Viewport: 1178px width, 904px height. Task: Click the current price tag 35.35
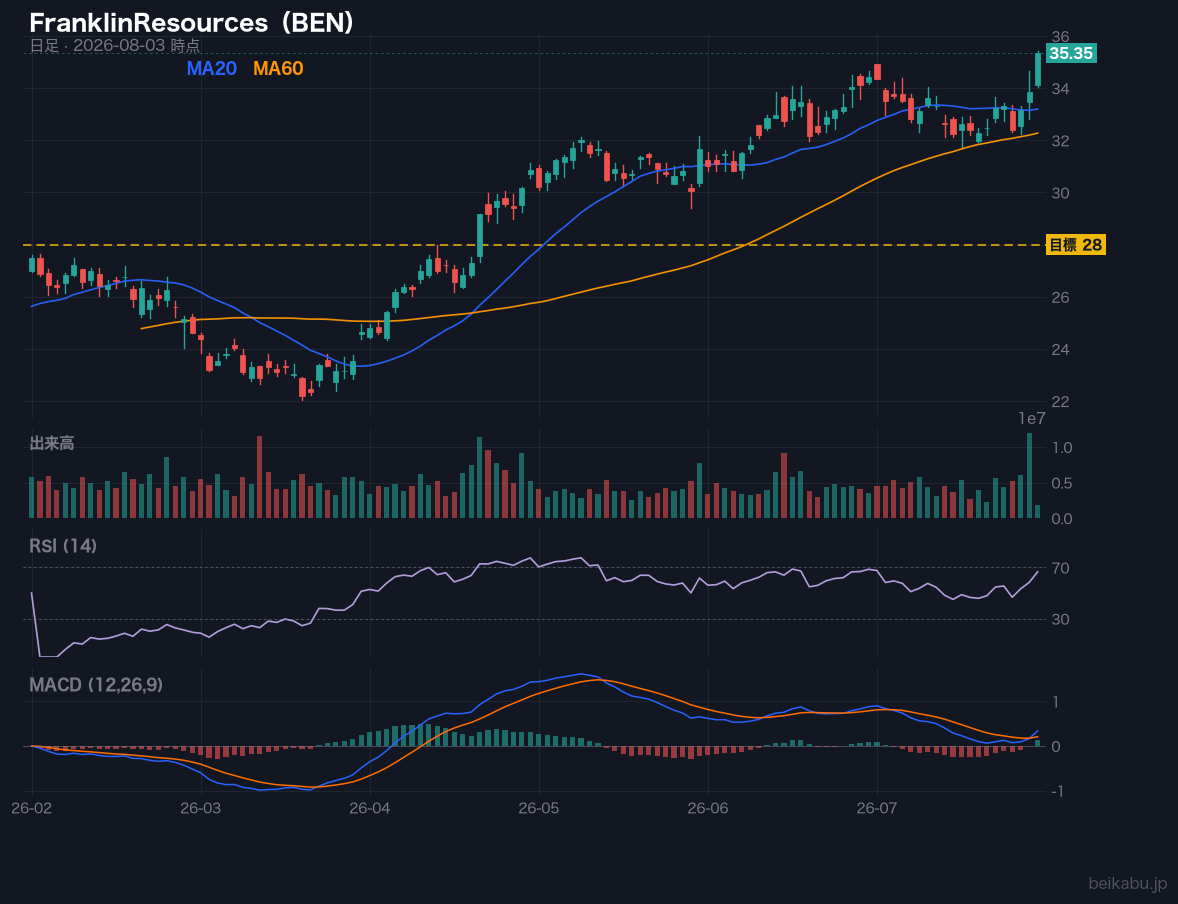[1071, 53]
